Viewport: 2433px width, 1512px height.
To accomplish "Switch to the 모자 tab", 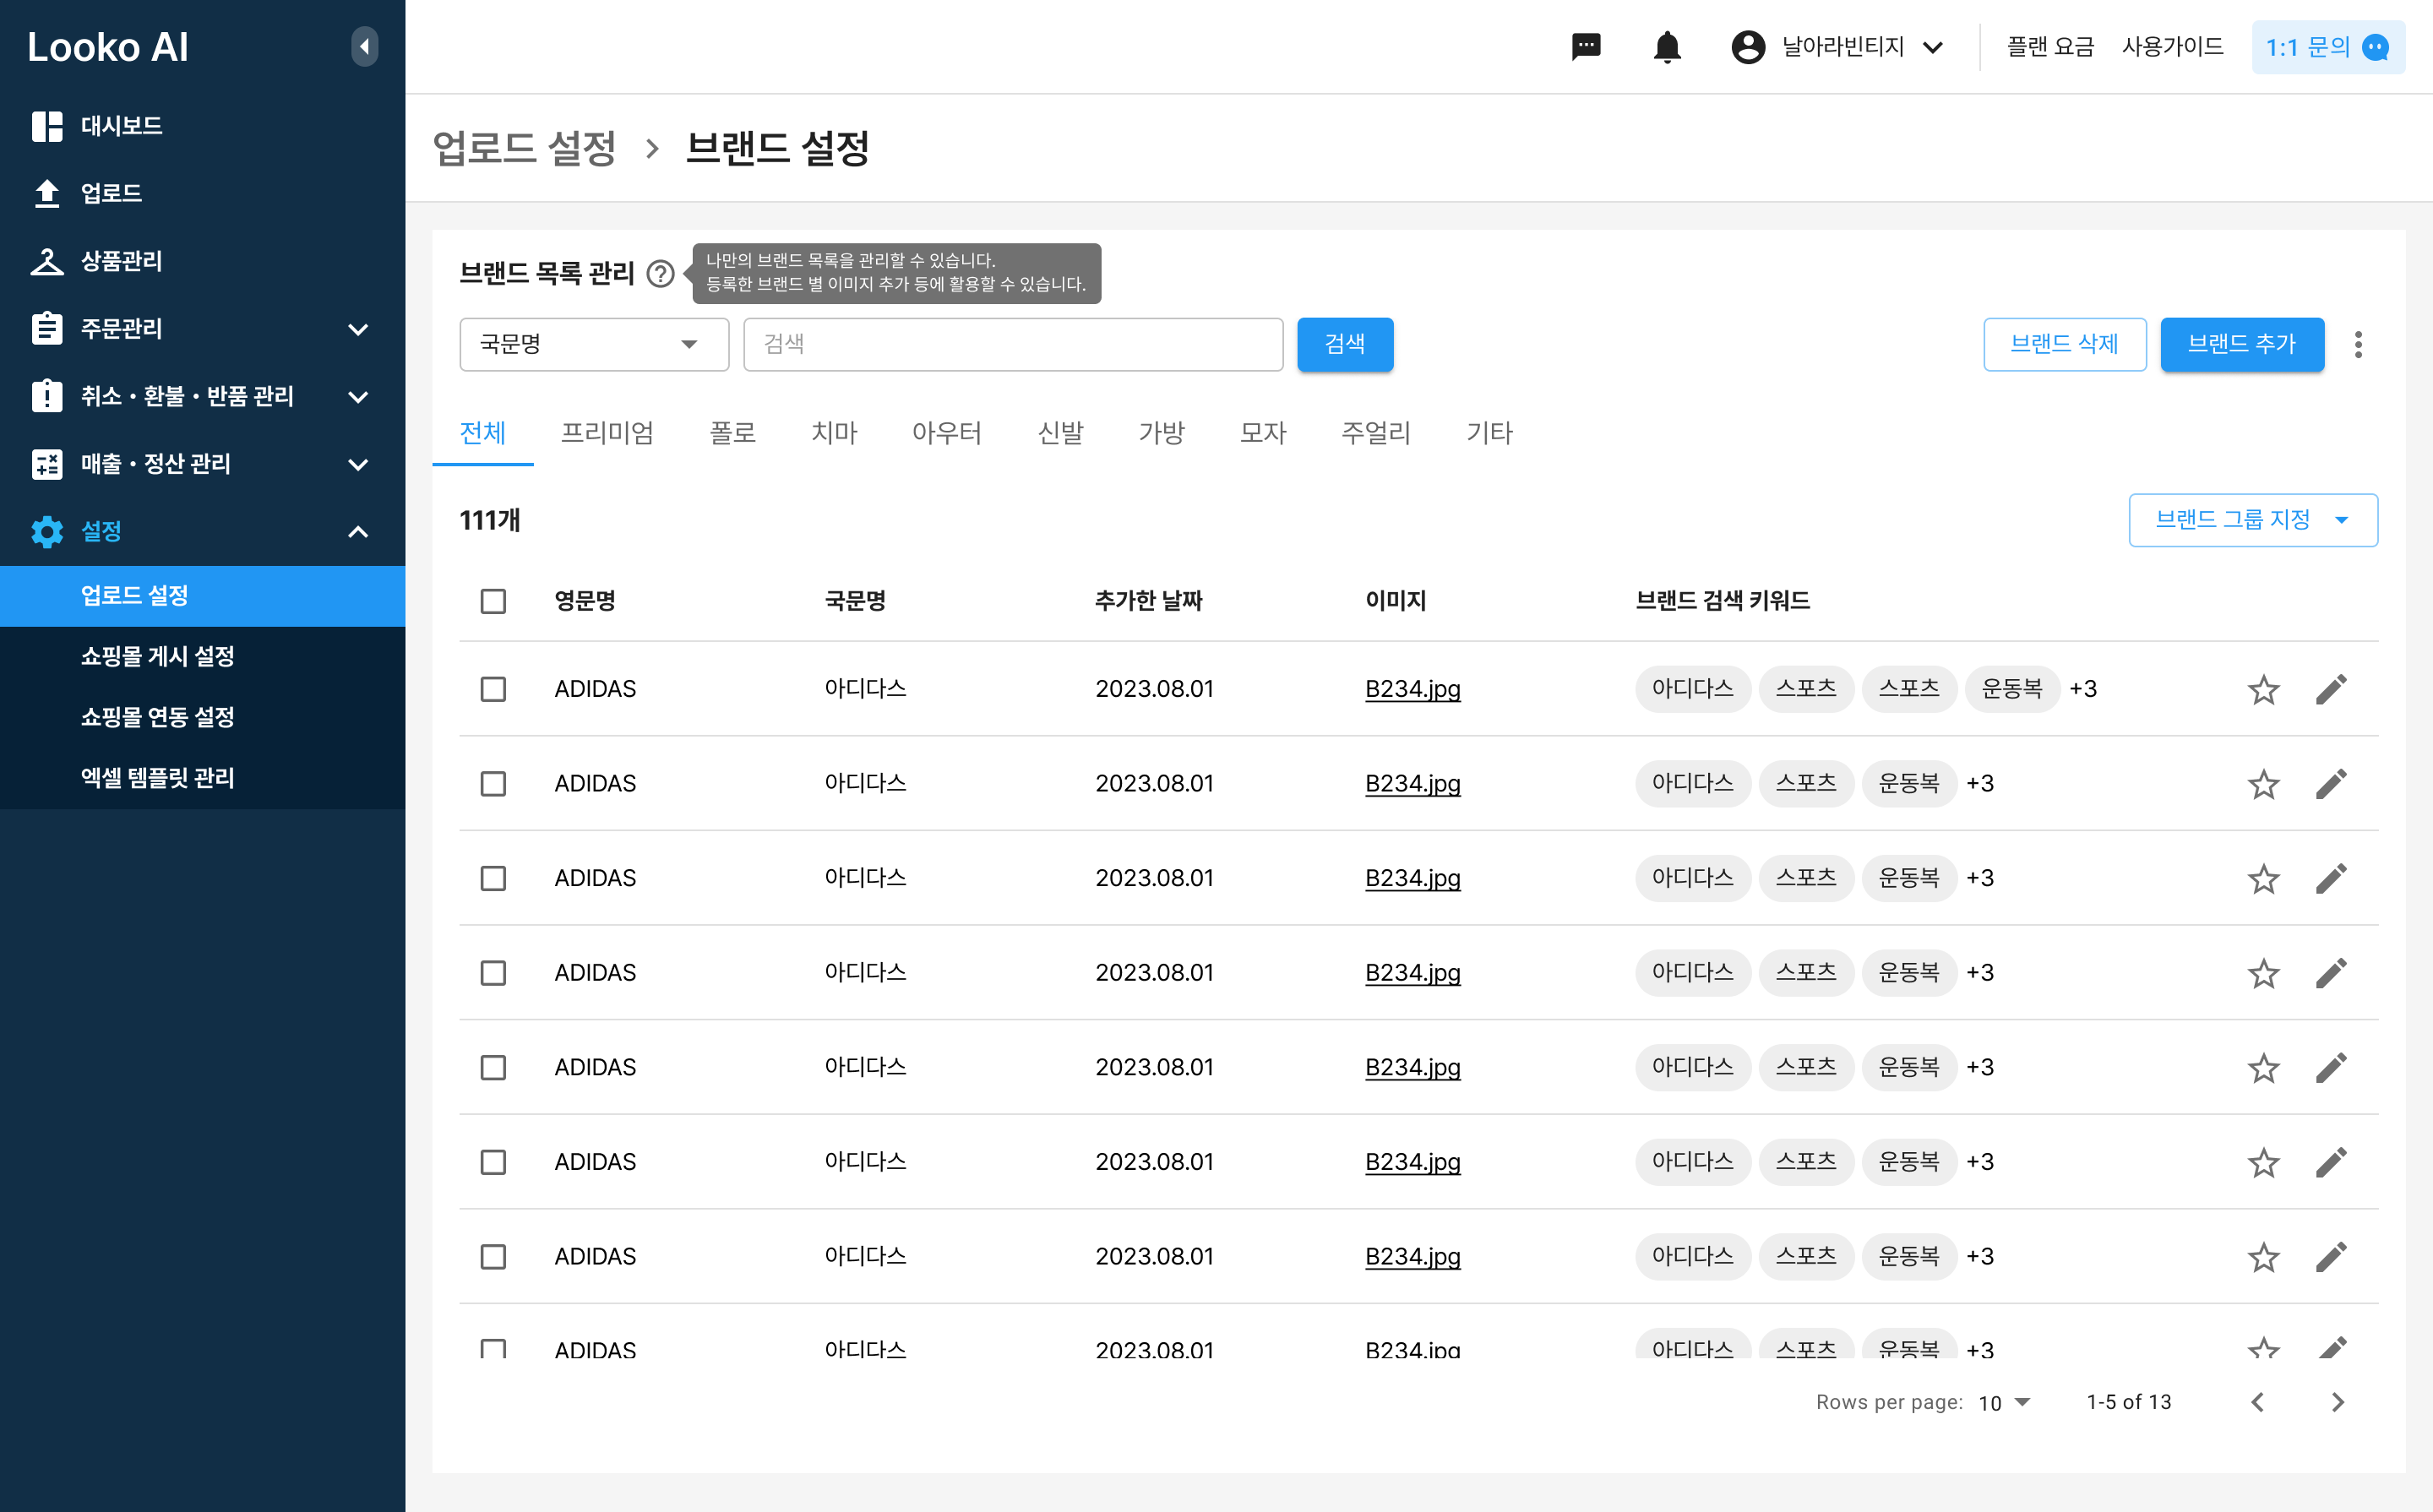I will coord(1263,433).
